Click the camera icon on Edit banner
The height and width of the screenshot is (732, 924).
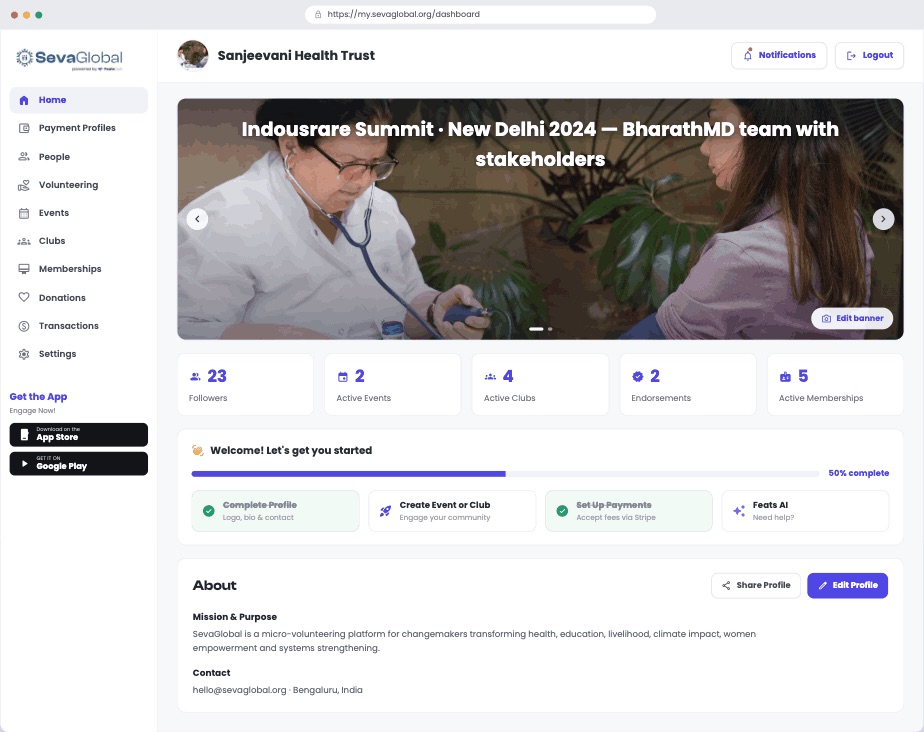[x=826, y=318]
